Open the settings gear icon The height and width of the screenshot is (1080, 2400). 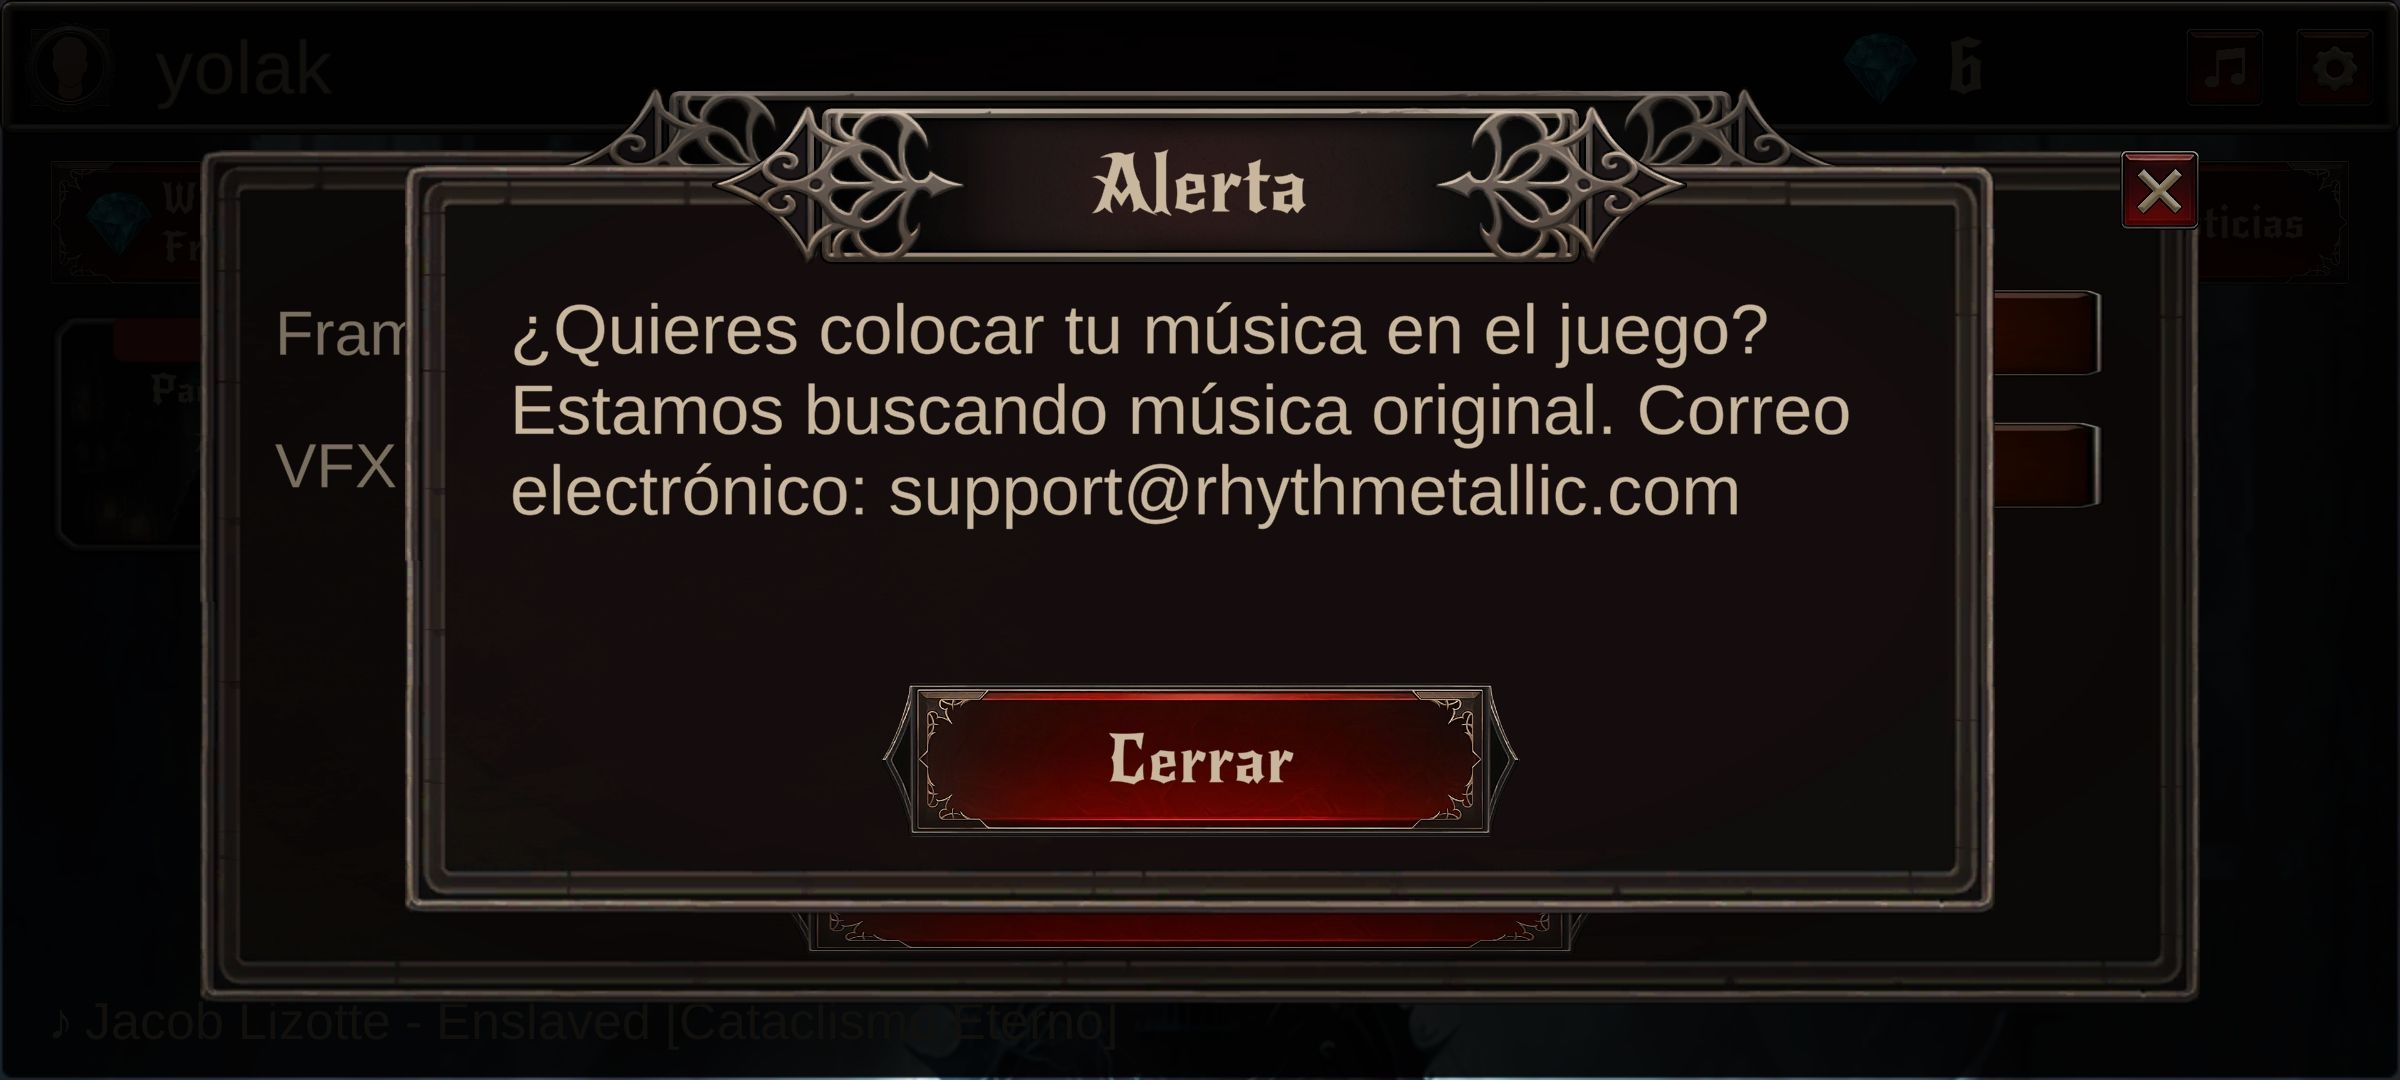2334,68
